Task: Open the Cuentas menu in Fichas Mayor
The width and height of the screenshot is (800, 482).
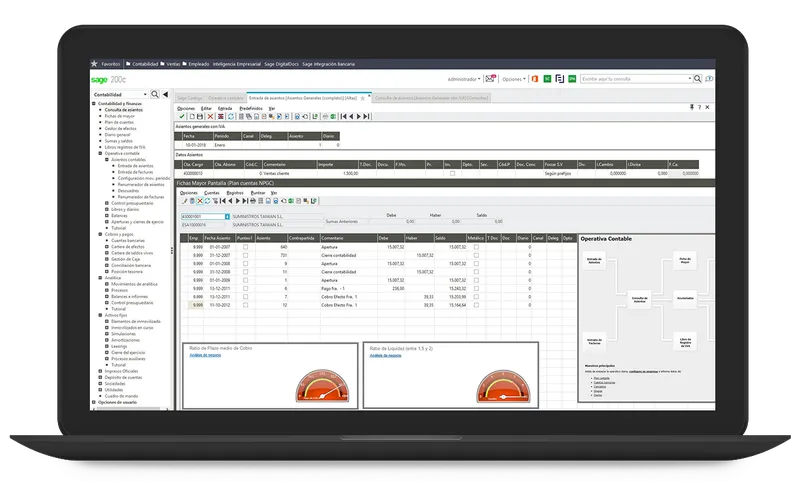Action: [212, 193]
